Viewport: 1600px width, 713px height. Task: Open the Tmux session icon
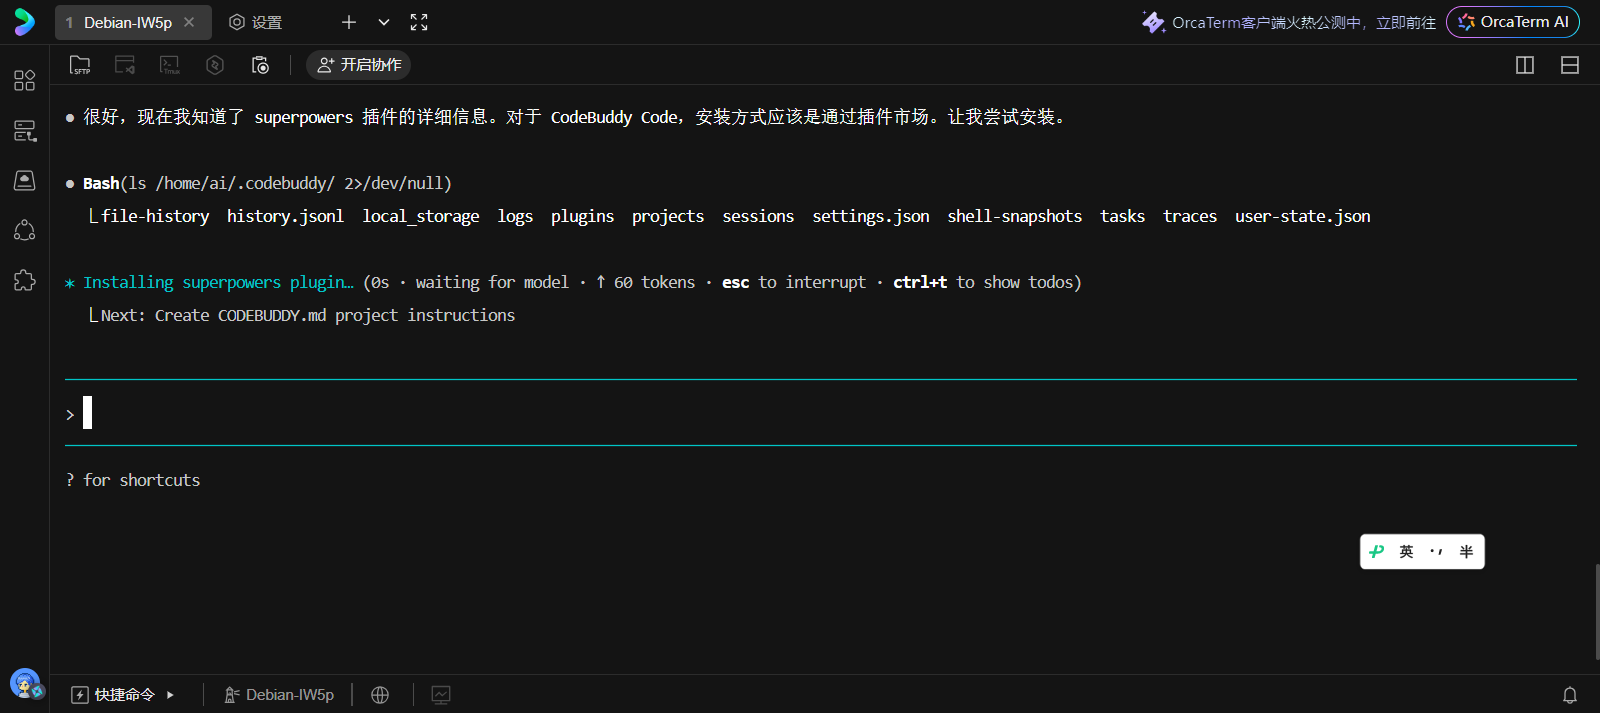[170, 65]
